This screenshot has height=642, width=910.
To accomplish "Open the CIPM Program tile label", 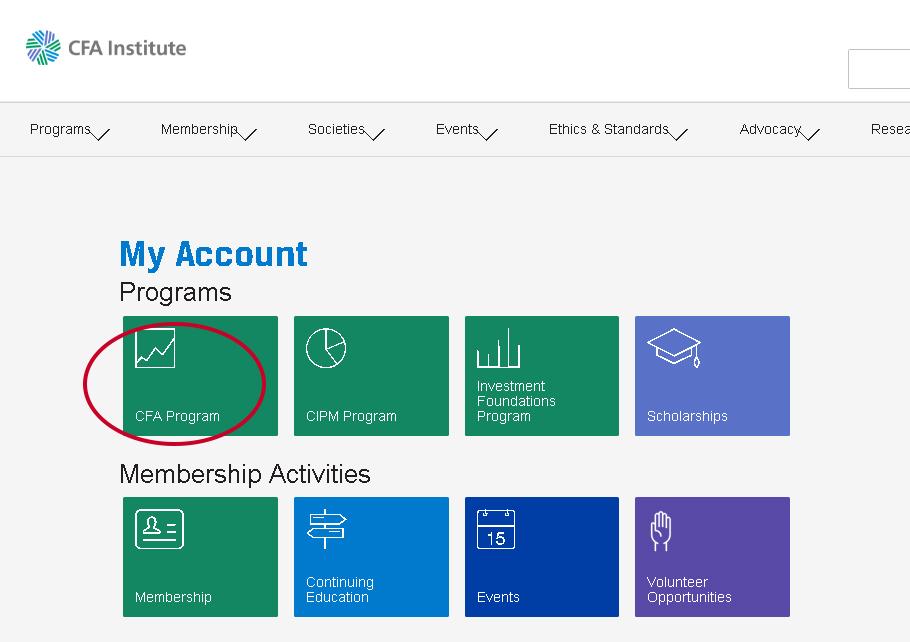I will tap(351, 416).
